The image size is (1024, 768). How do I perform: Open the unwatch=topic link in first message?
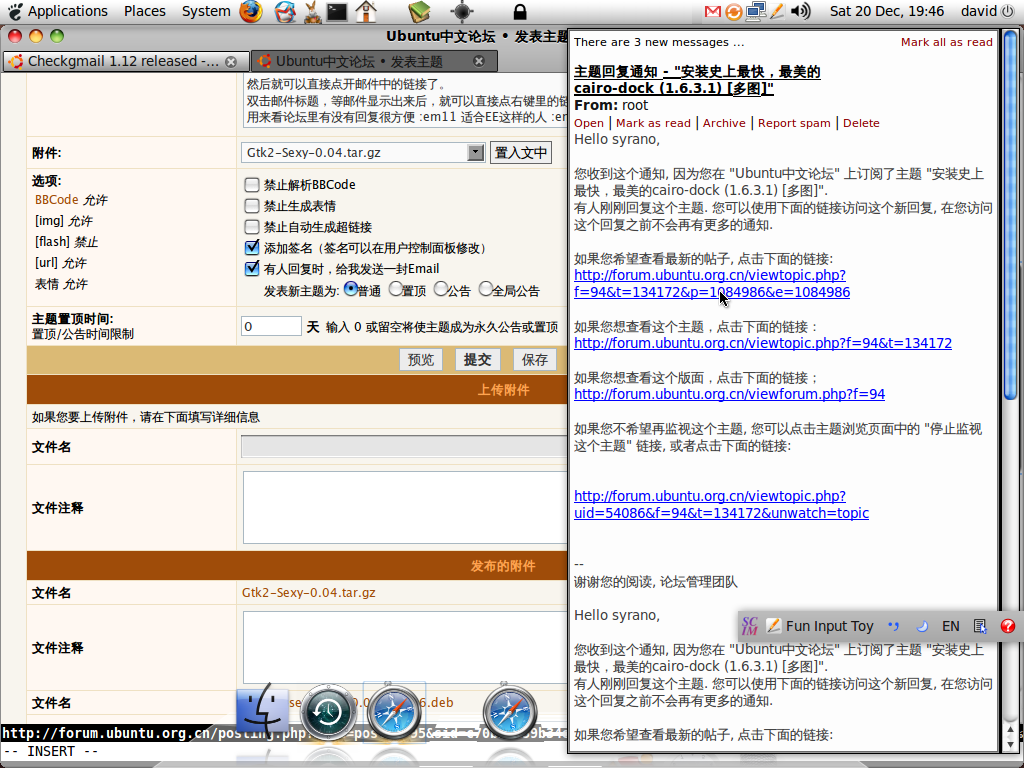point(721,504)
